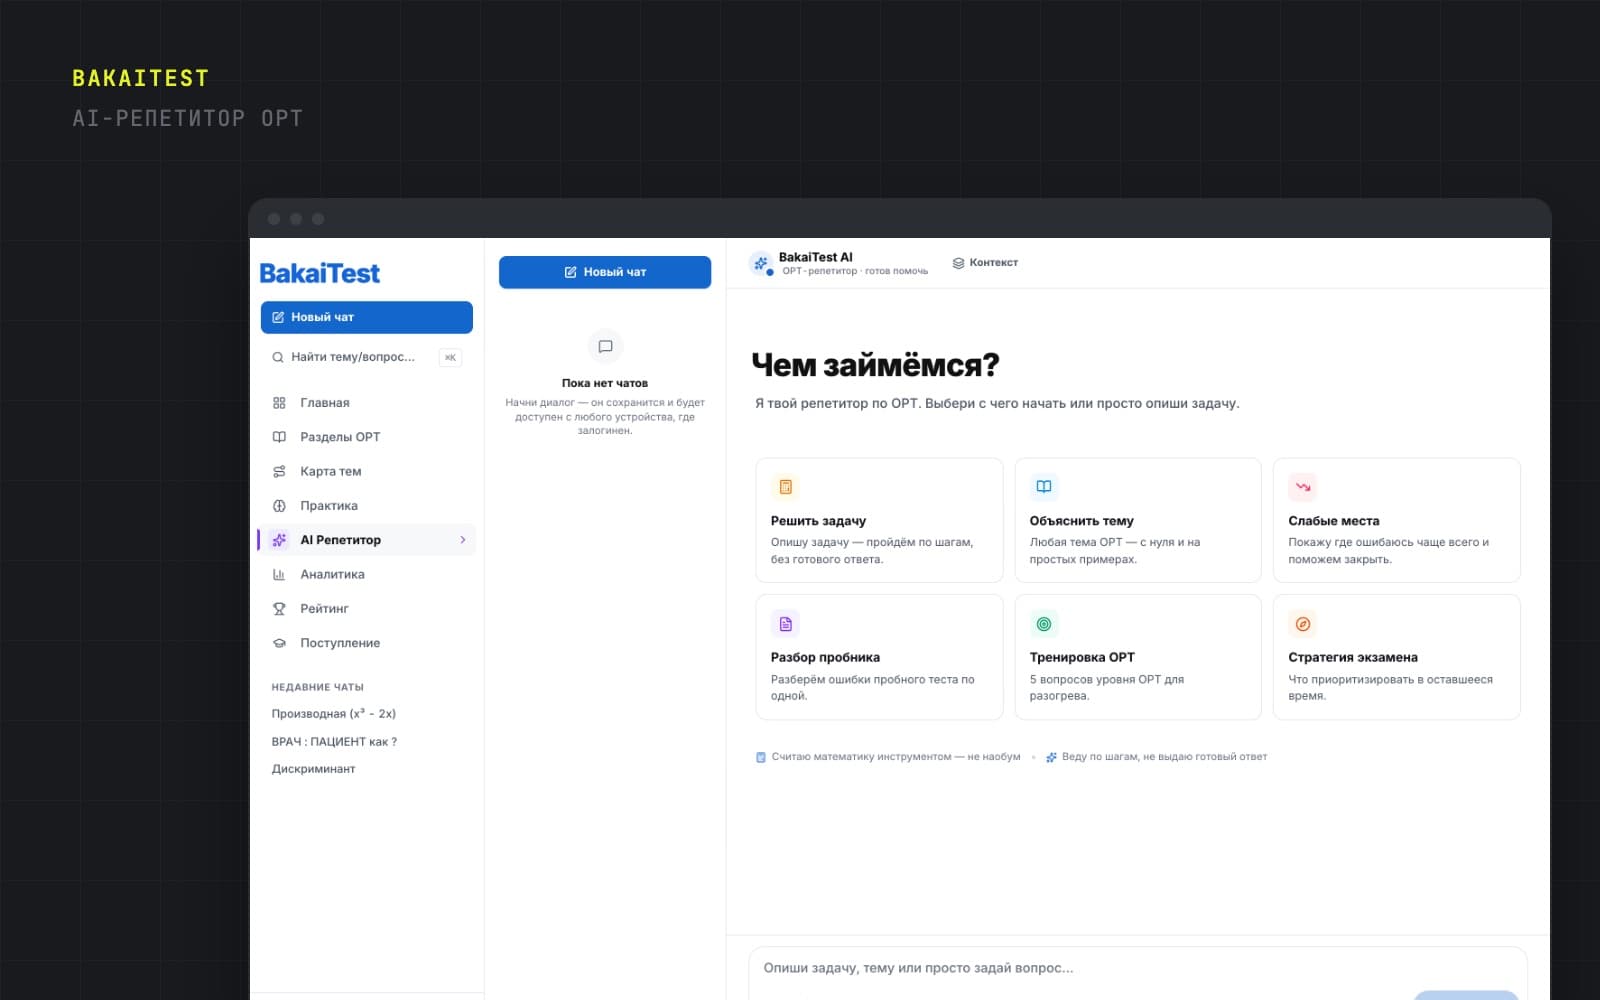This screenshot has width=1600, height=1000.
Task: Click the Опиши задачу message input field
Action: pos(1138,968)
